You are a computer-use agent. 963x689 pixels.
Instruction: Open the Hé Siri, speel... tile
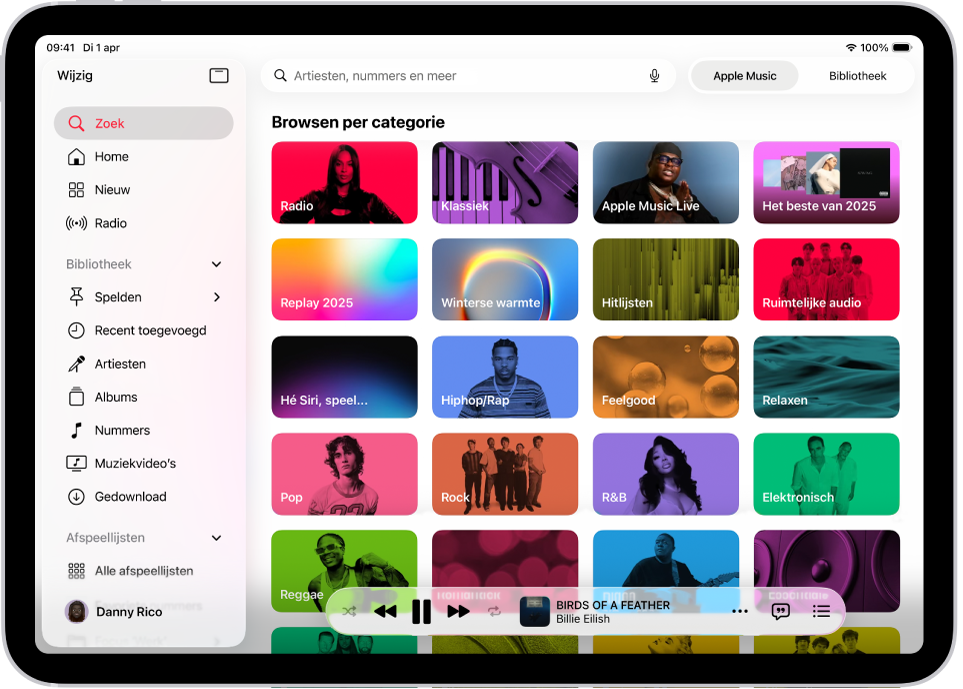pos(345,377)
